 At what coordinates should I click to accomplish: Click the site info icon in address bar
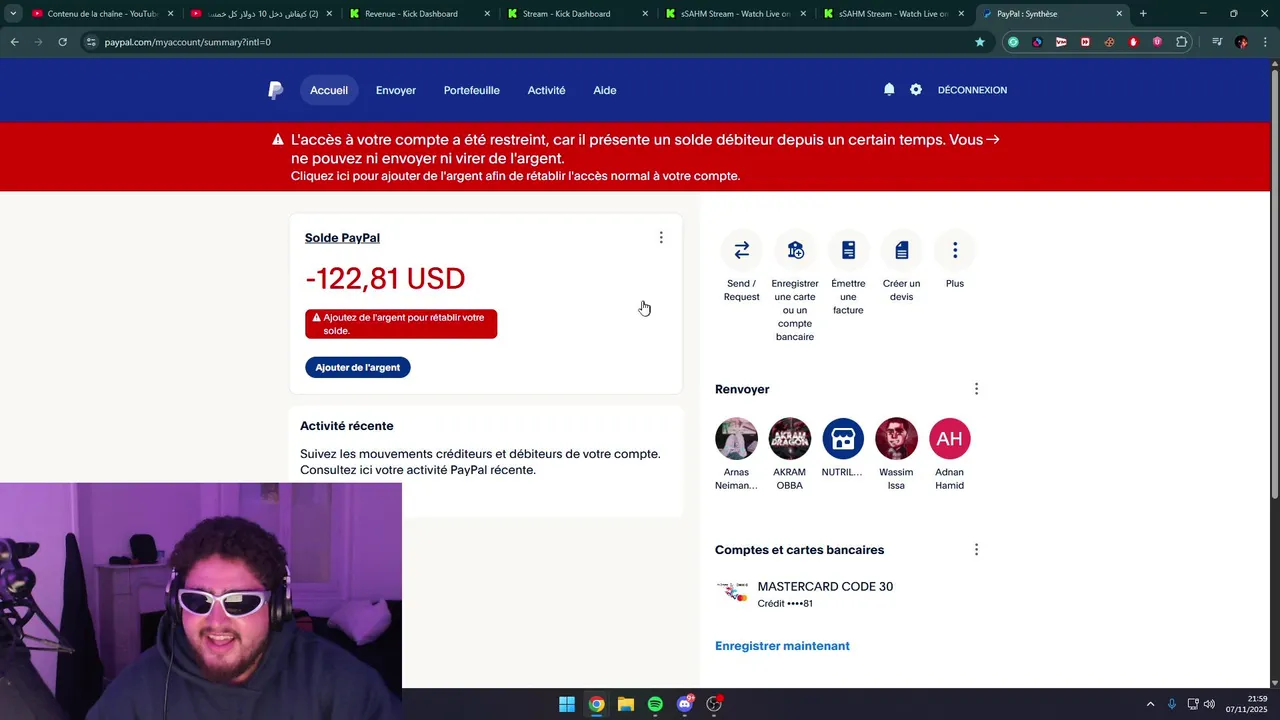click(91, 42)
